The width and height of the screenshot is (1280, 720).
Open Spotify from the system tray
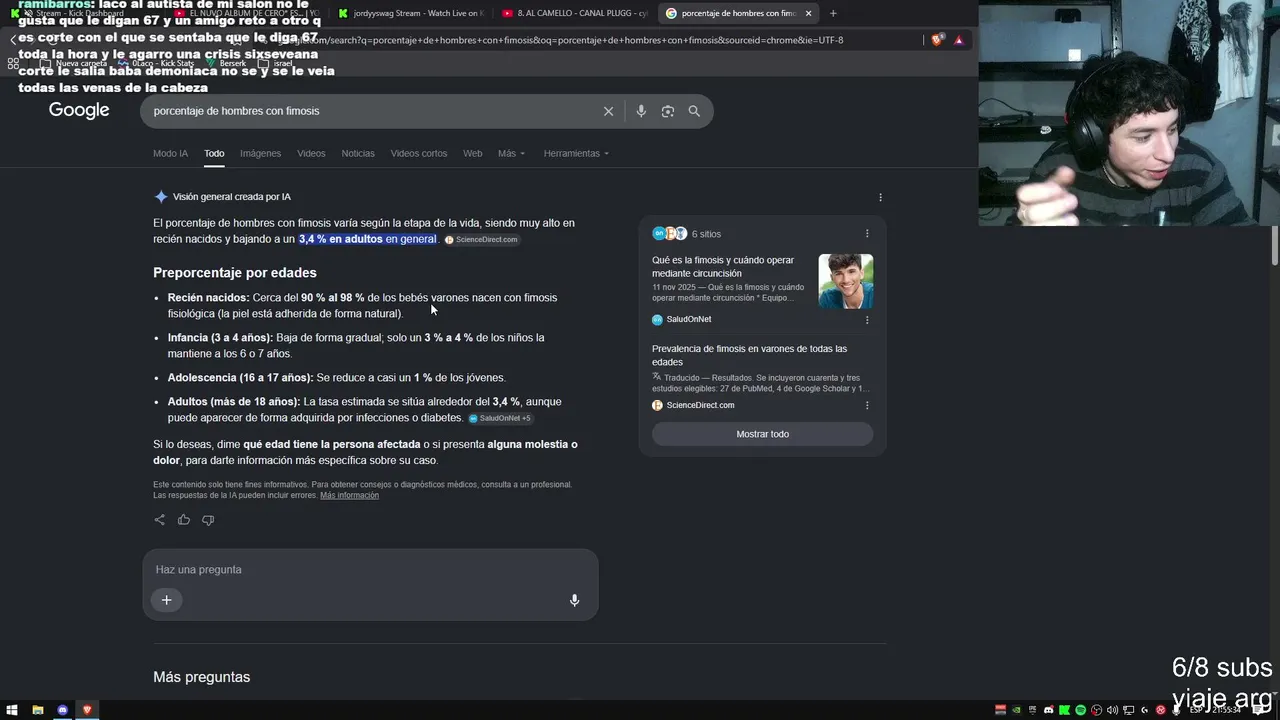coord(1081,710)
